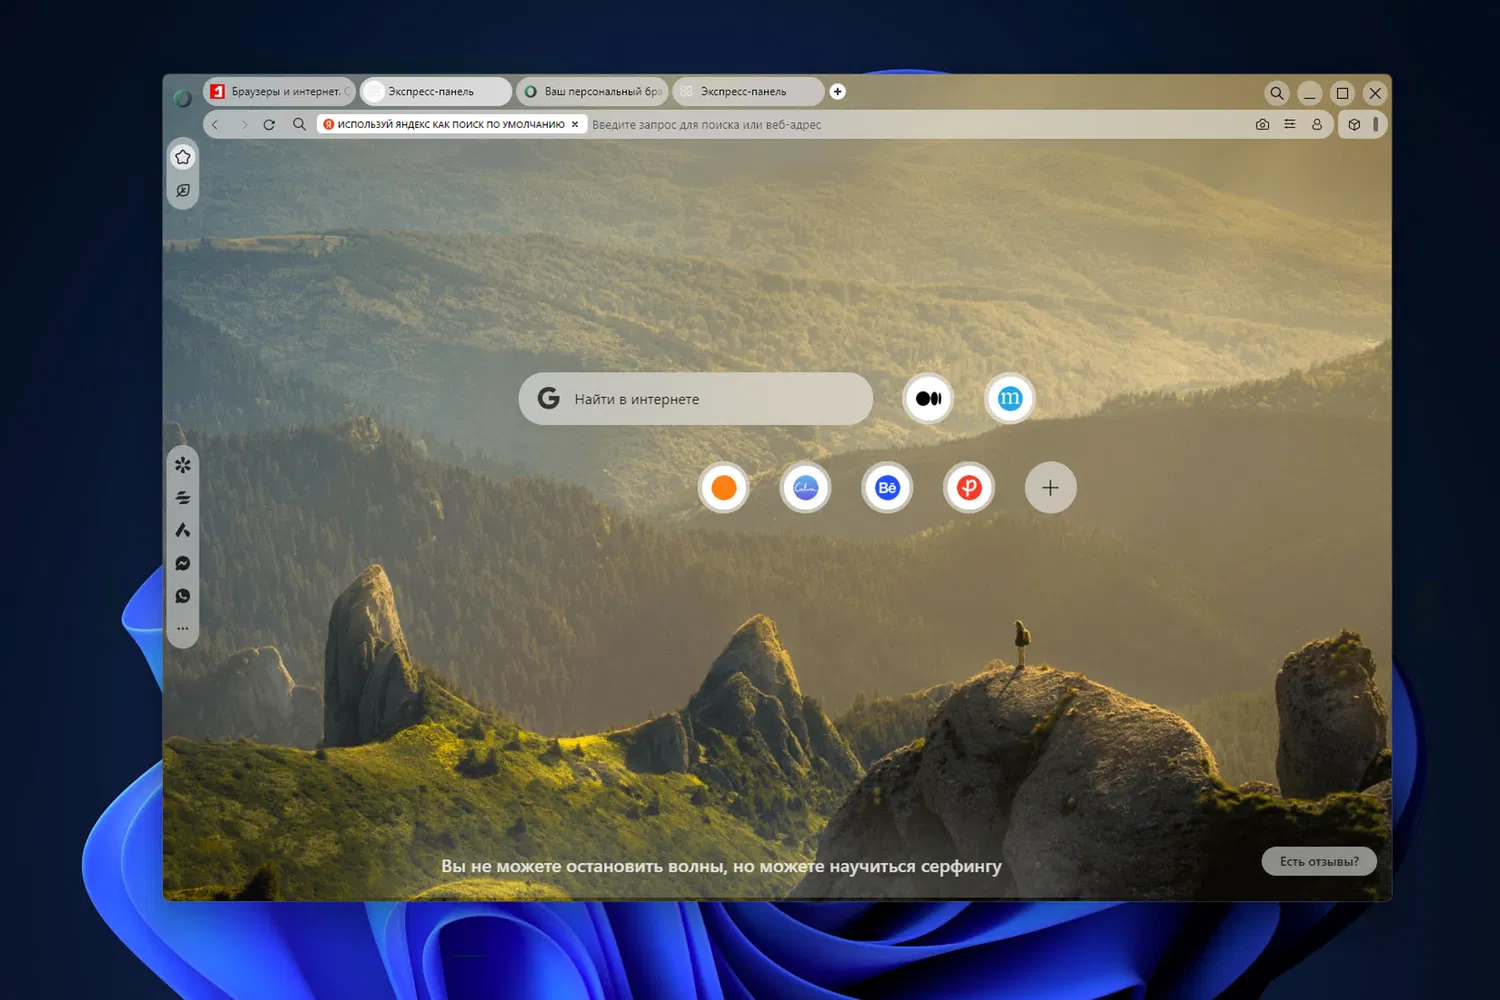Open the blue 'm' speed dial tile
This screenshot has height=1000, width=1500.
pyautogui.click(x=1010, y=398)
